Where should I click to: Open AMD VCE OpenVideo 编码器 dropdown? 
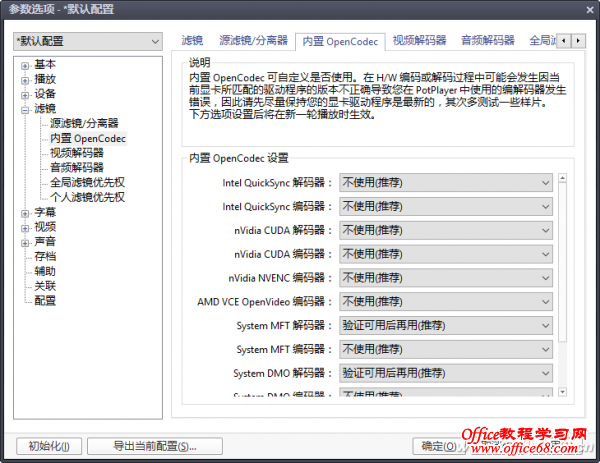(x=446, y=302)
